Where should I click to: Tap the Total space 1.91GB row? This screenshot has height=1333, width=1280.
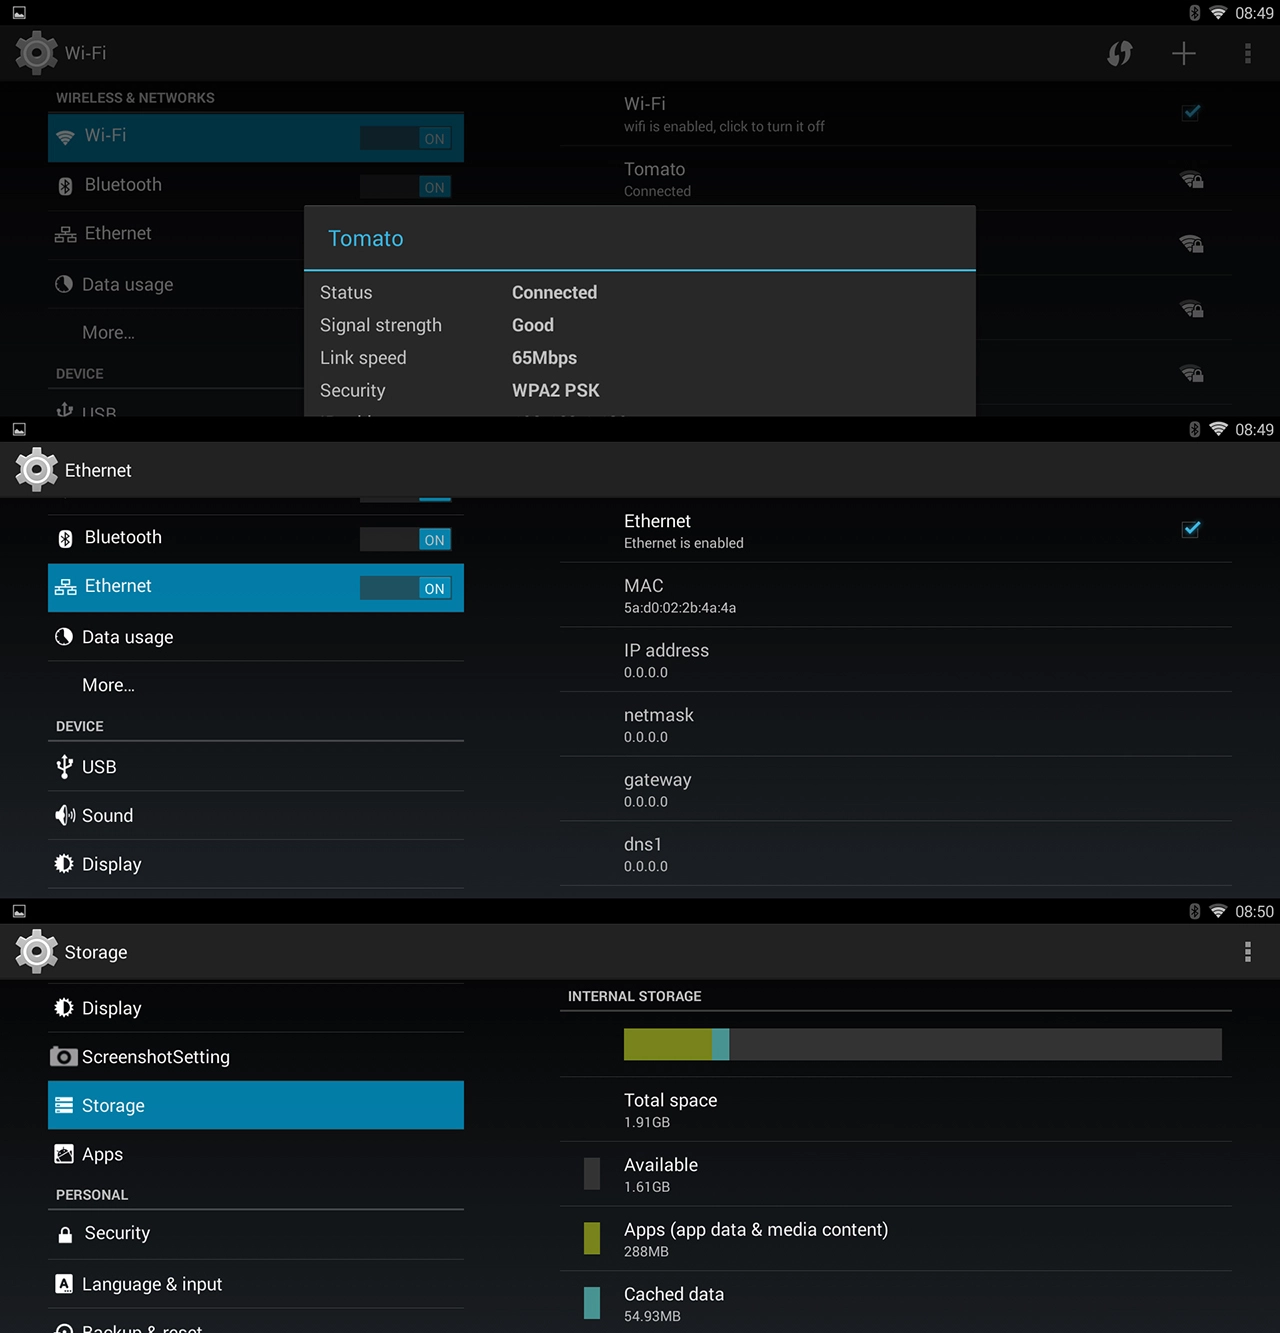point(896,1110)
